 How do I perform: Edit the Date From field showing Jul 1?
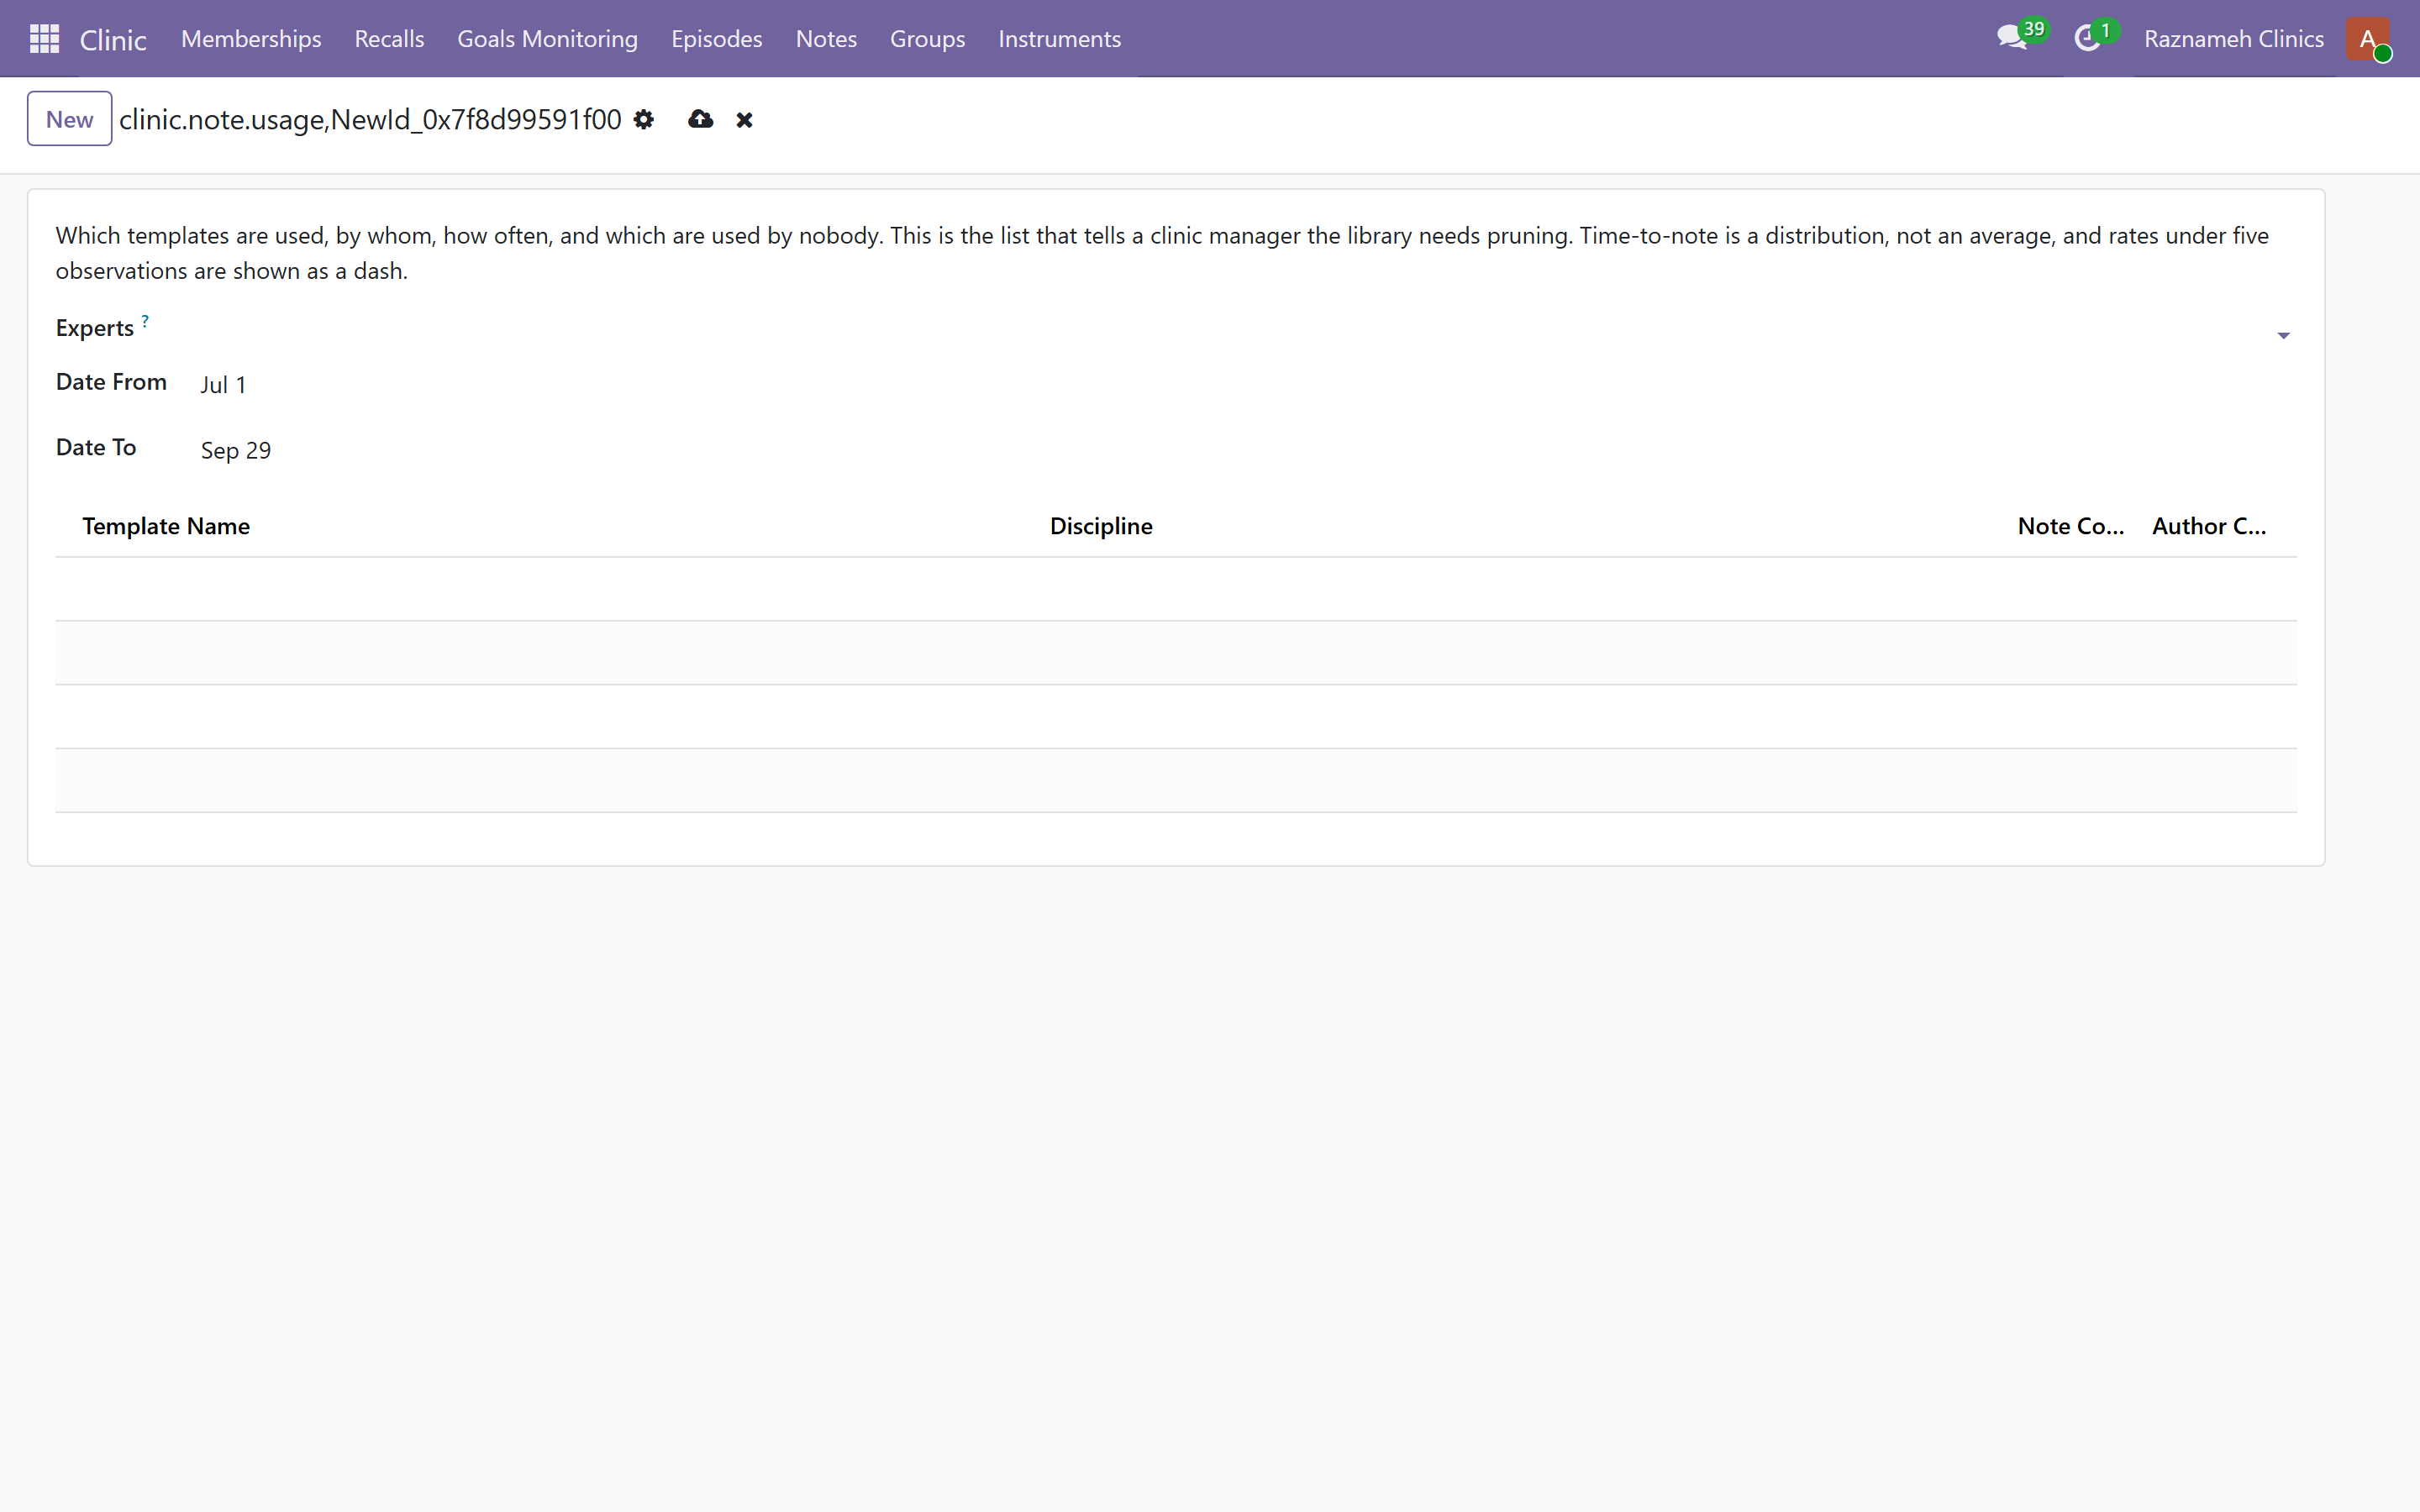click(x=1247, y=385)
